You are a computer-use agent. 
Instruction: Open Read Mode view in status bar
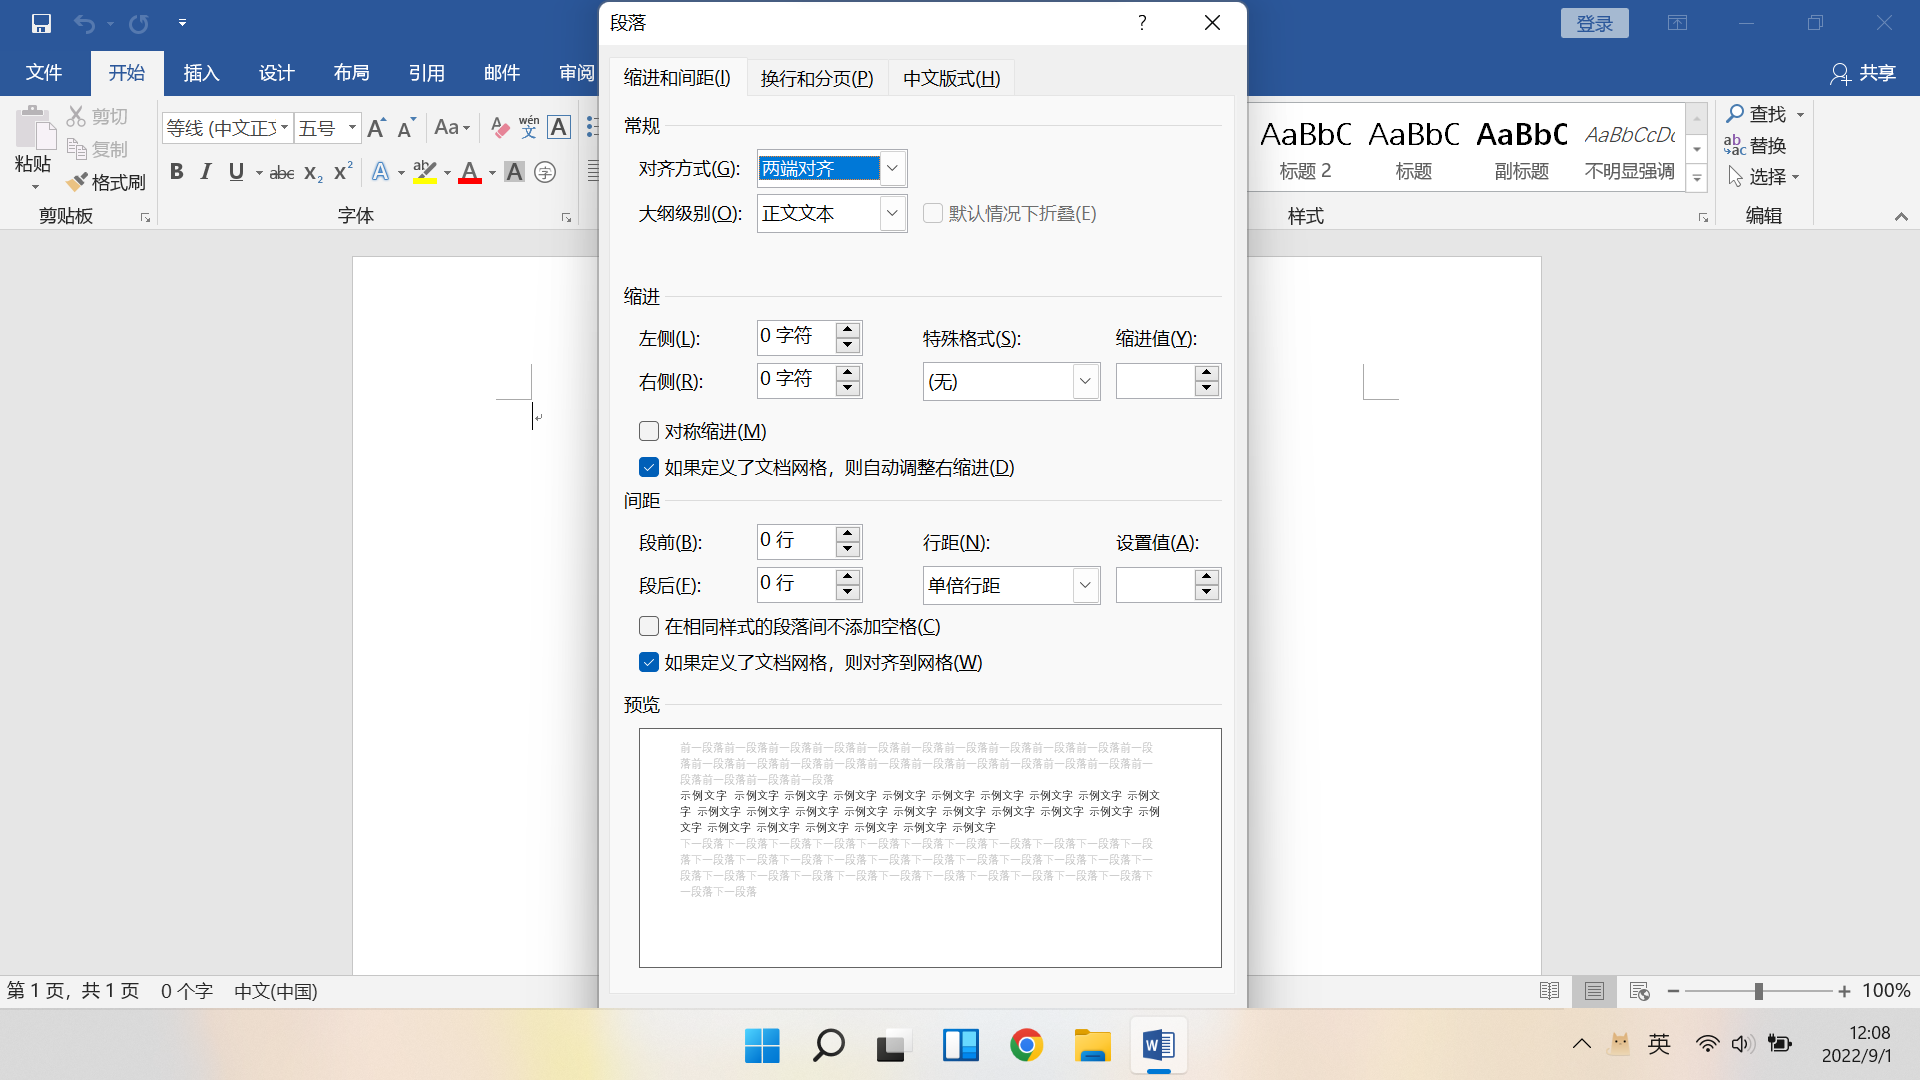pos(1549,991)
